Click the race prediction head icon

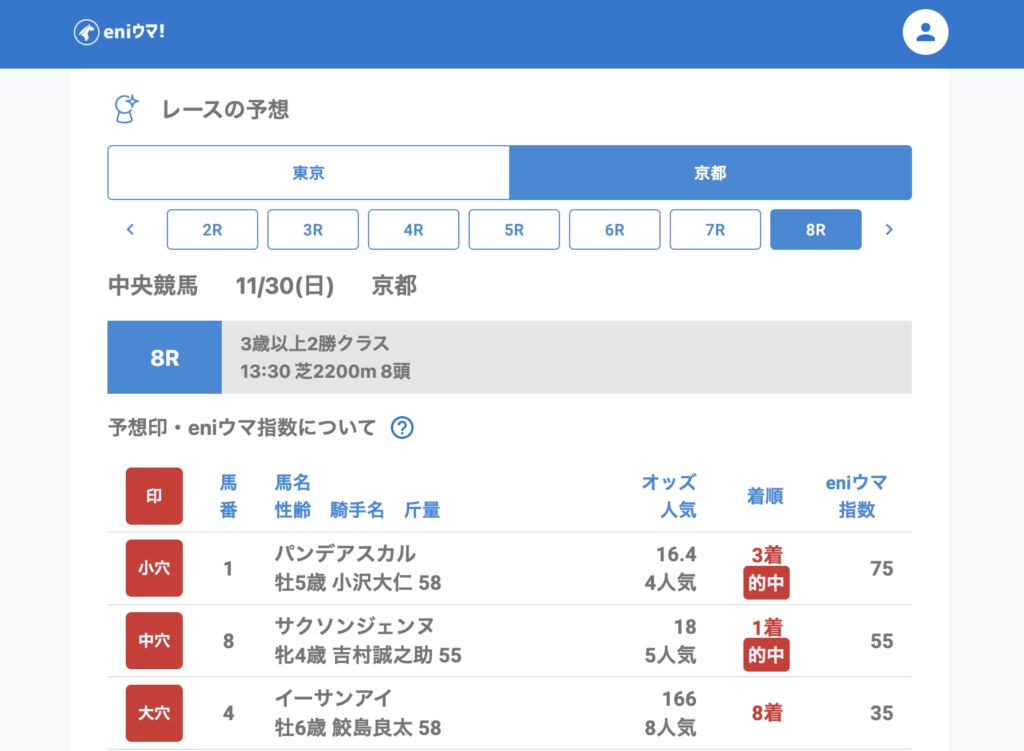tap(125, 108)
